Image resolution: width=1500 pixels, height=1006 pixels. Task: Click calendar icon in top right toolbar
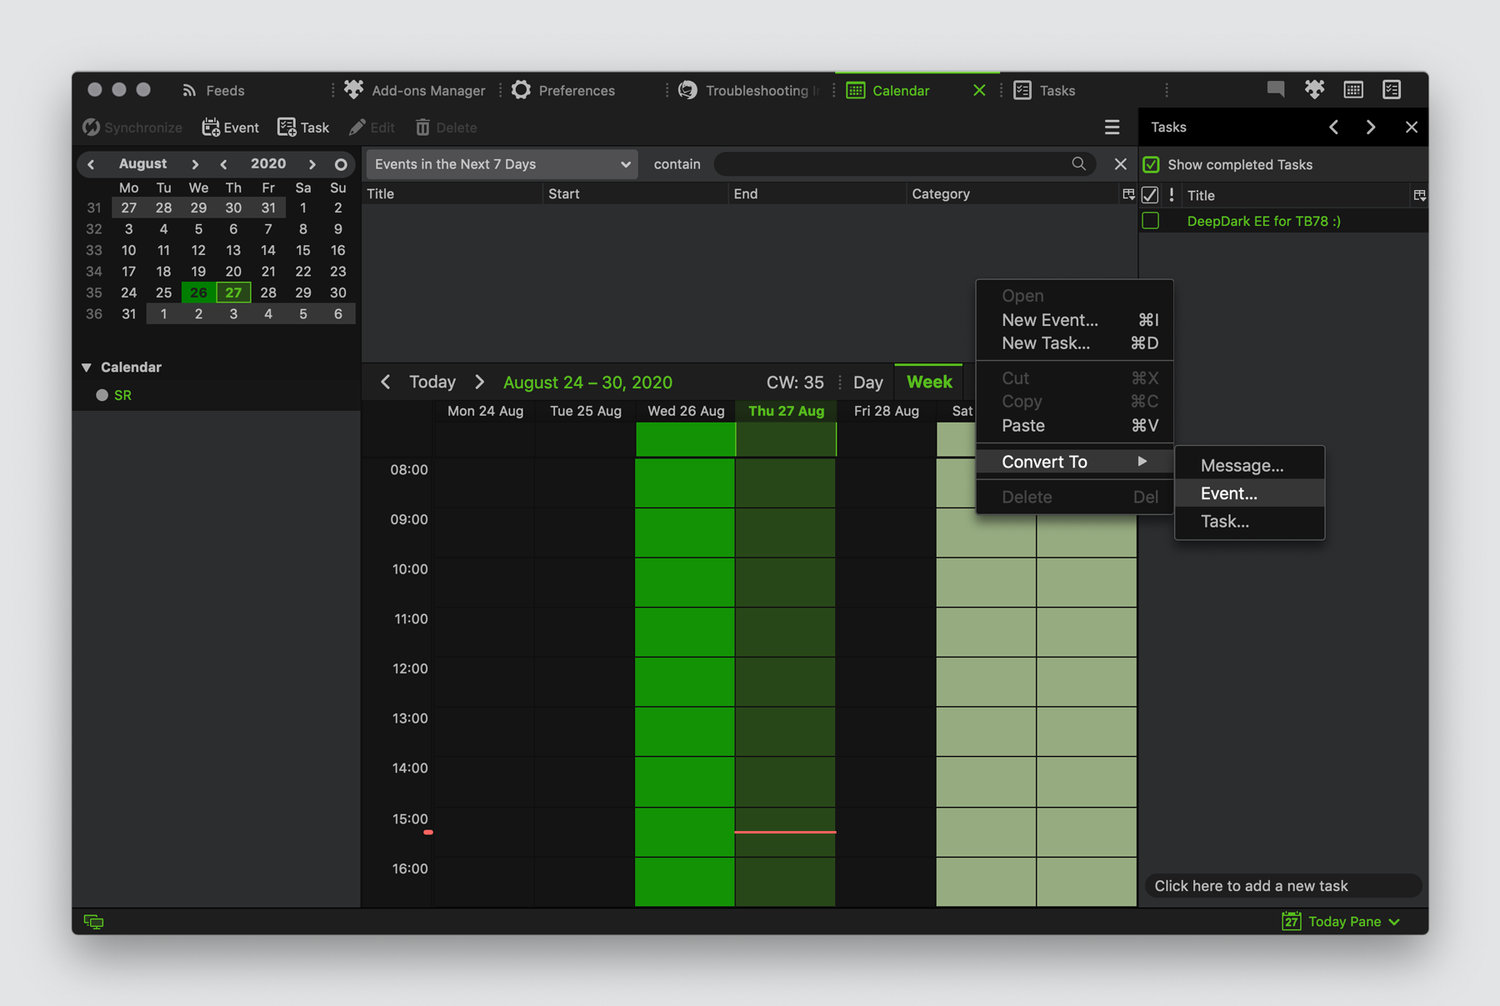click(x=1353, y=89)
